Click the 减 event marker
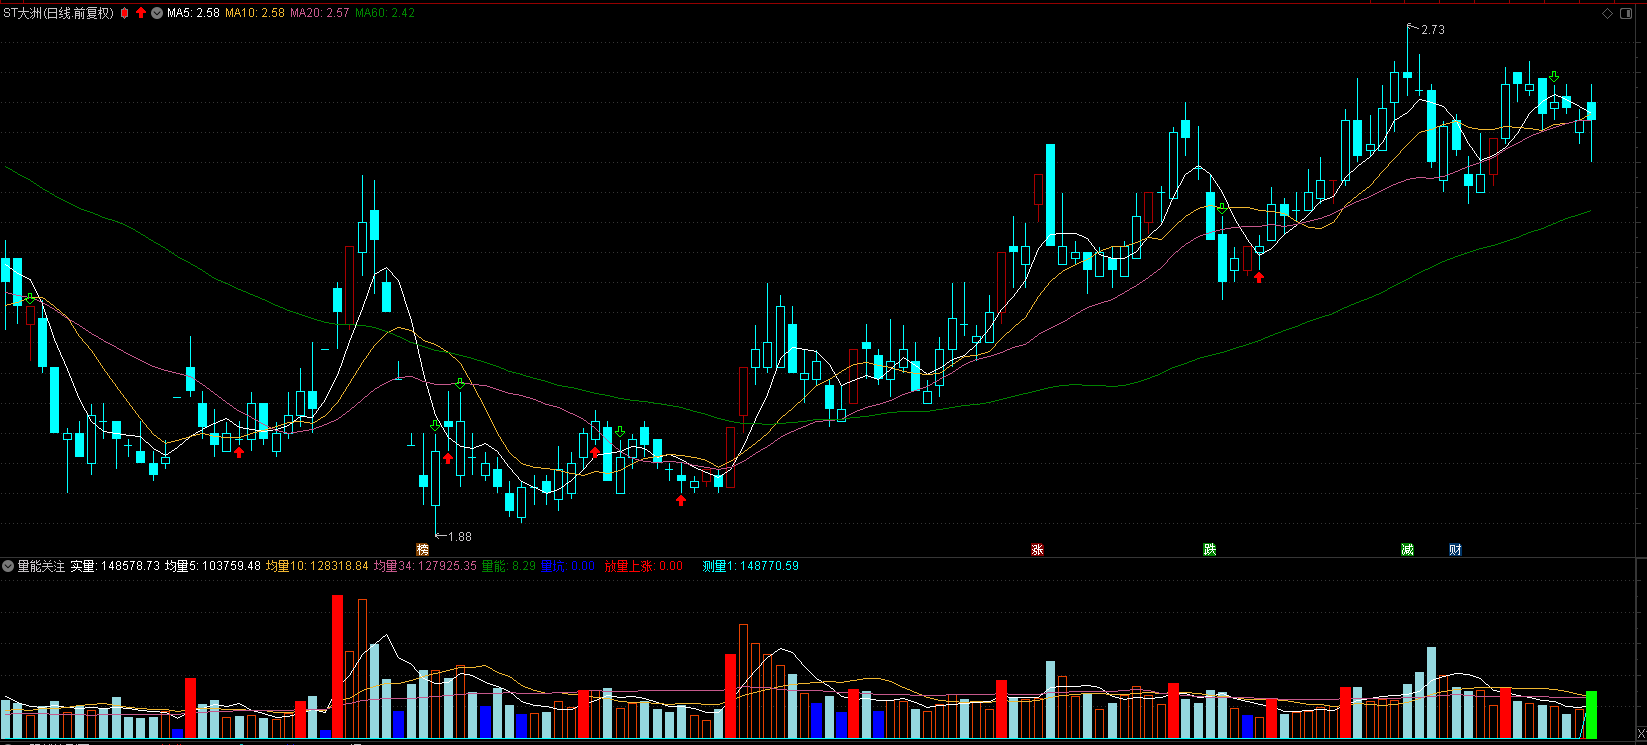This screenshot has height=745, width=1647. click(1407, 550)
